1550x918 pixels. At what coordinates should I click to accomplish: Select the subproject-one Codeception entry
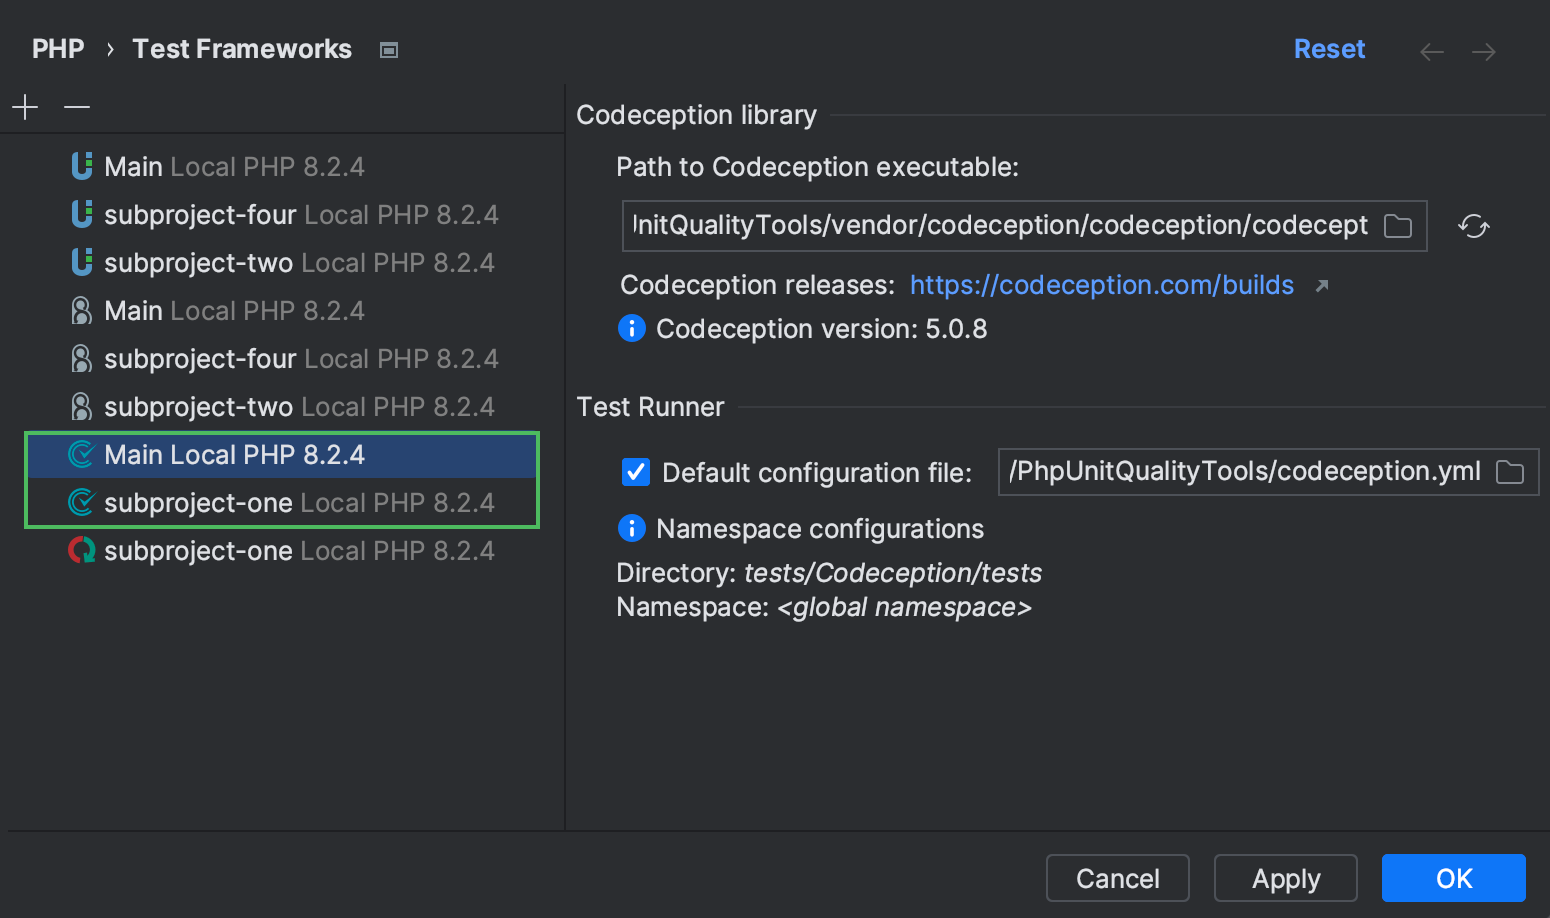280,502
